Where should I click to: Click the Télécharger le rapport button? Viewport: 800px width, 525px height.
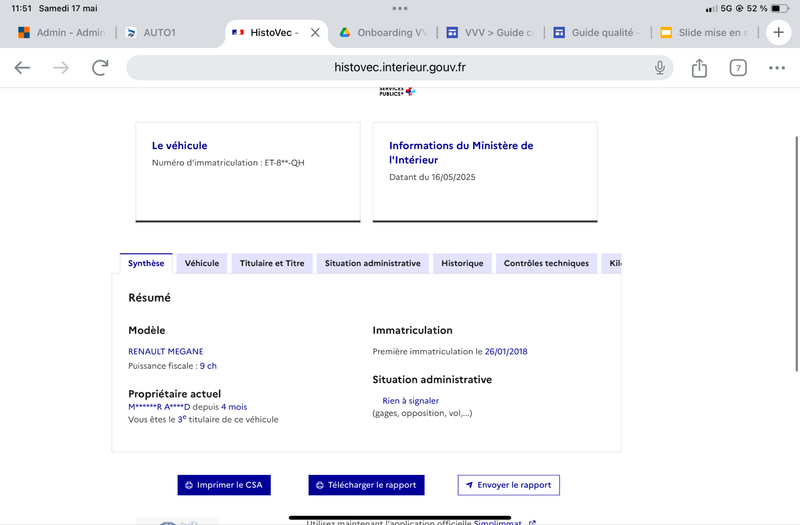point(366,485)
